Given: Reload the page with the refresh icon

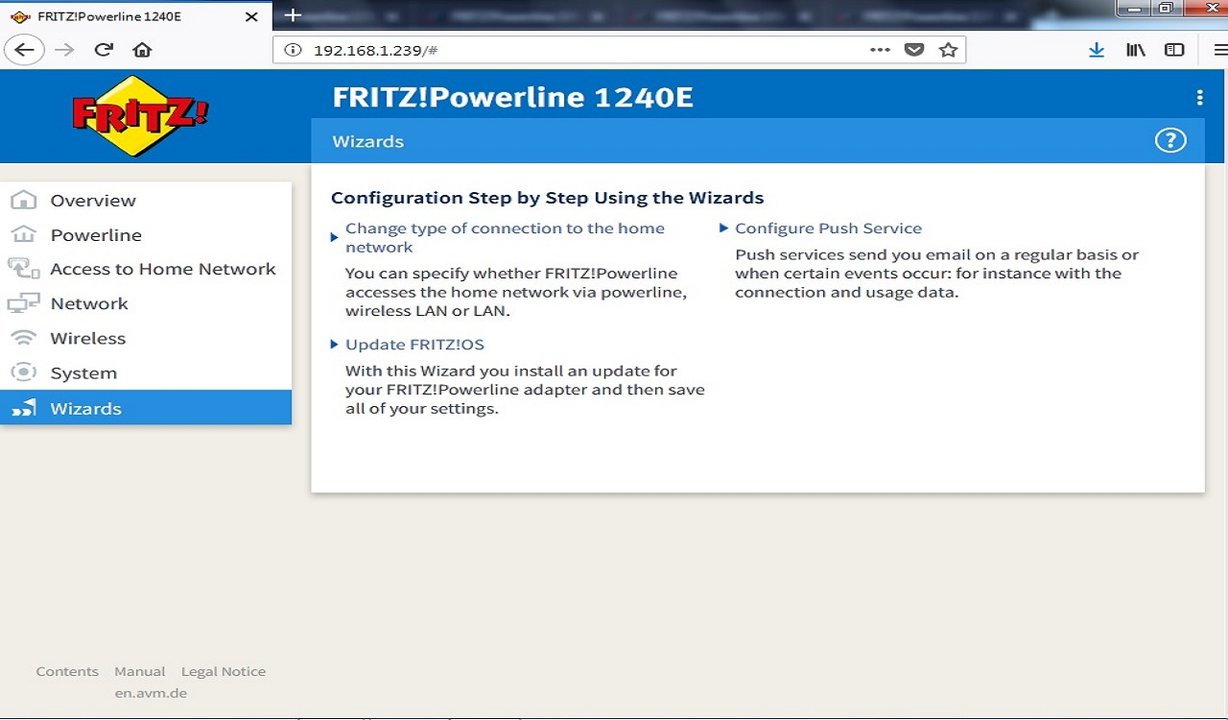Looking at the screenshot, I should click(103, 50).
